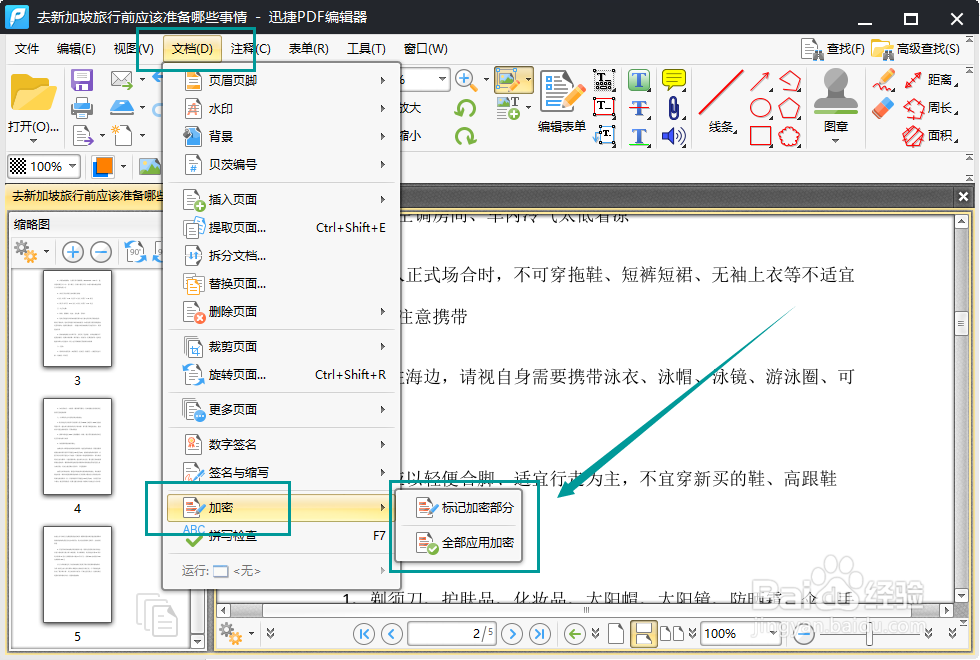The width and height of the screenshot is (980, 660).
Task: Open the 文件 menu
Action: (27, 49)
